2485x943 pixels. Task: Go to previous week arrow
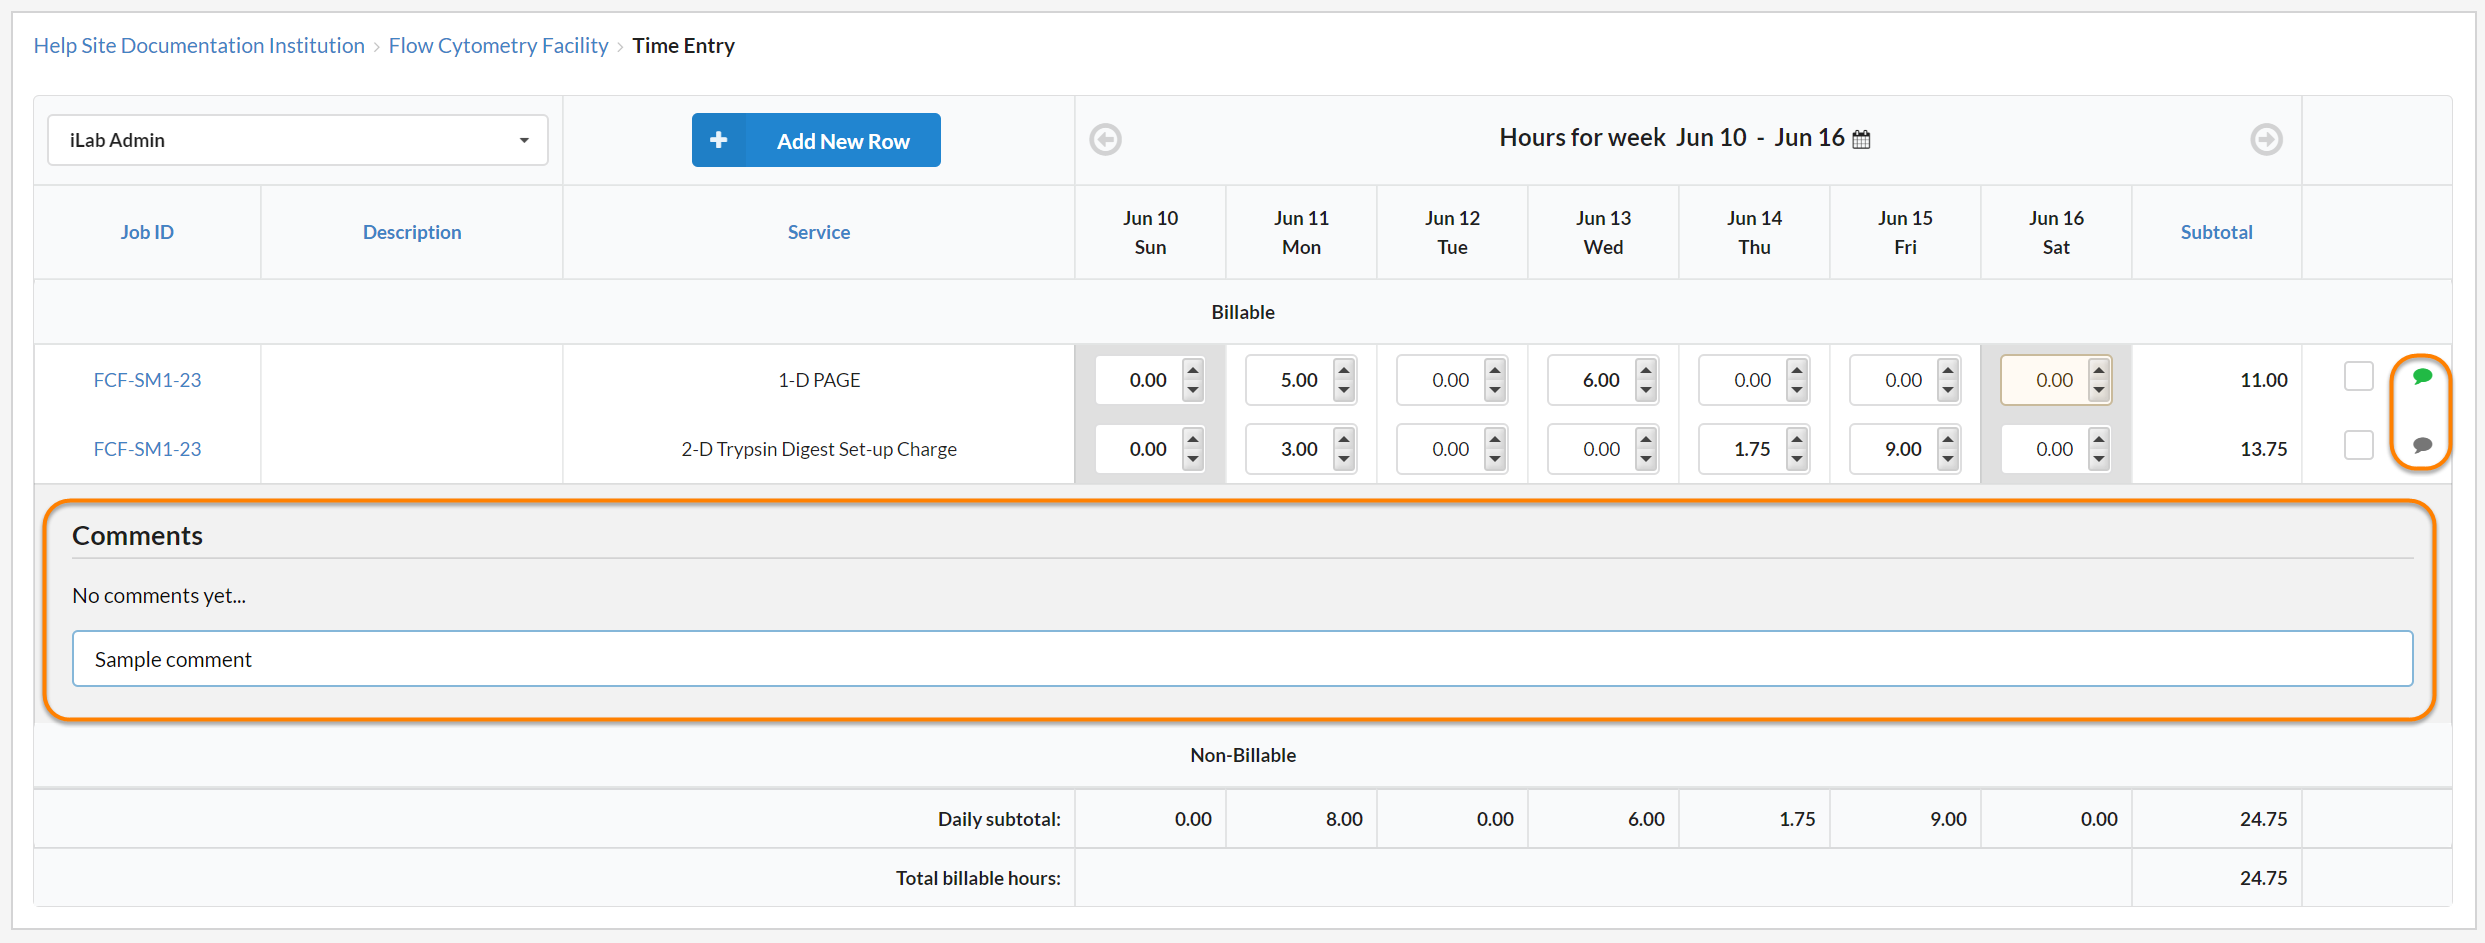click(x=1105, y=139)
